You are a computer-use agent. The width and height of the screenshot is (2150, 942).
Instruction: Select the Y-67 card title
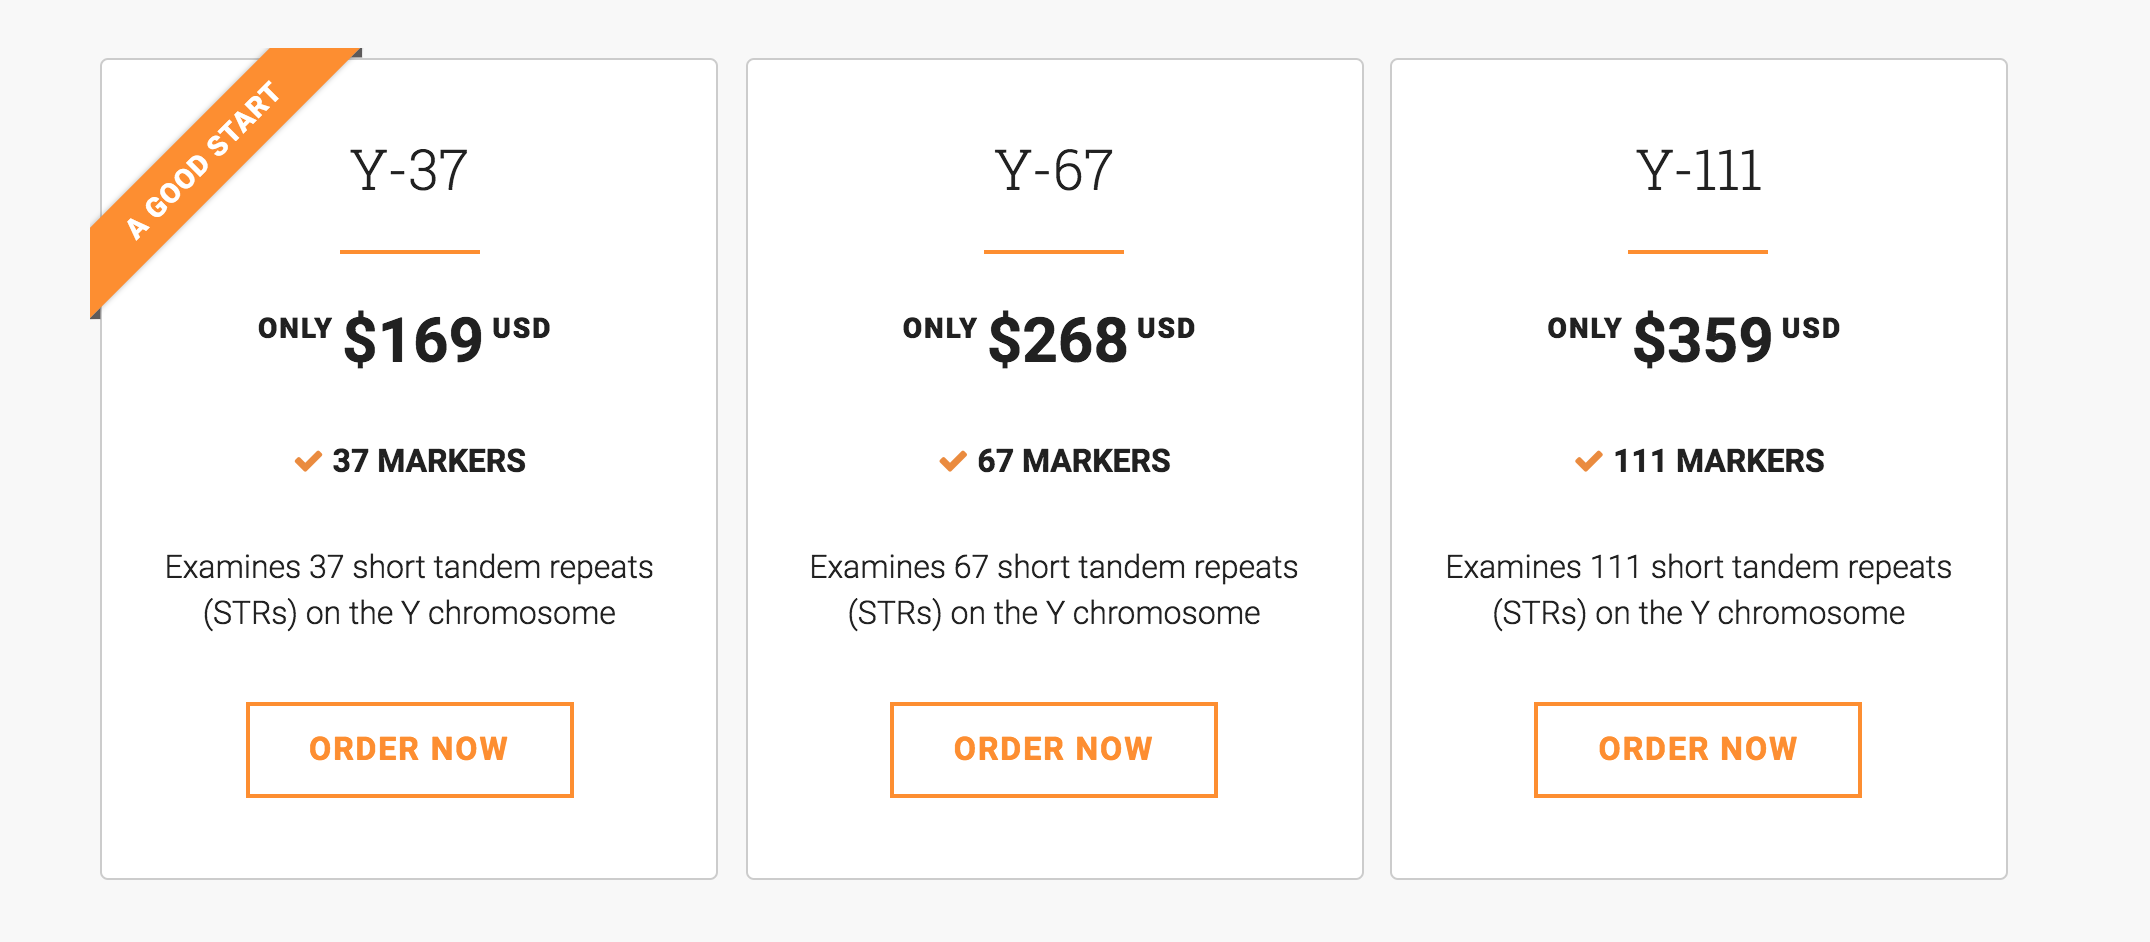(1053, 170)
